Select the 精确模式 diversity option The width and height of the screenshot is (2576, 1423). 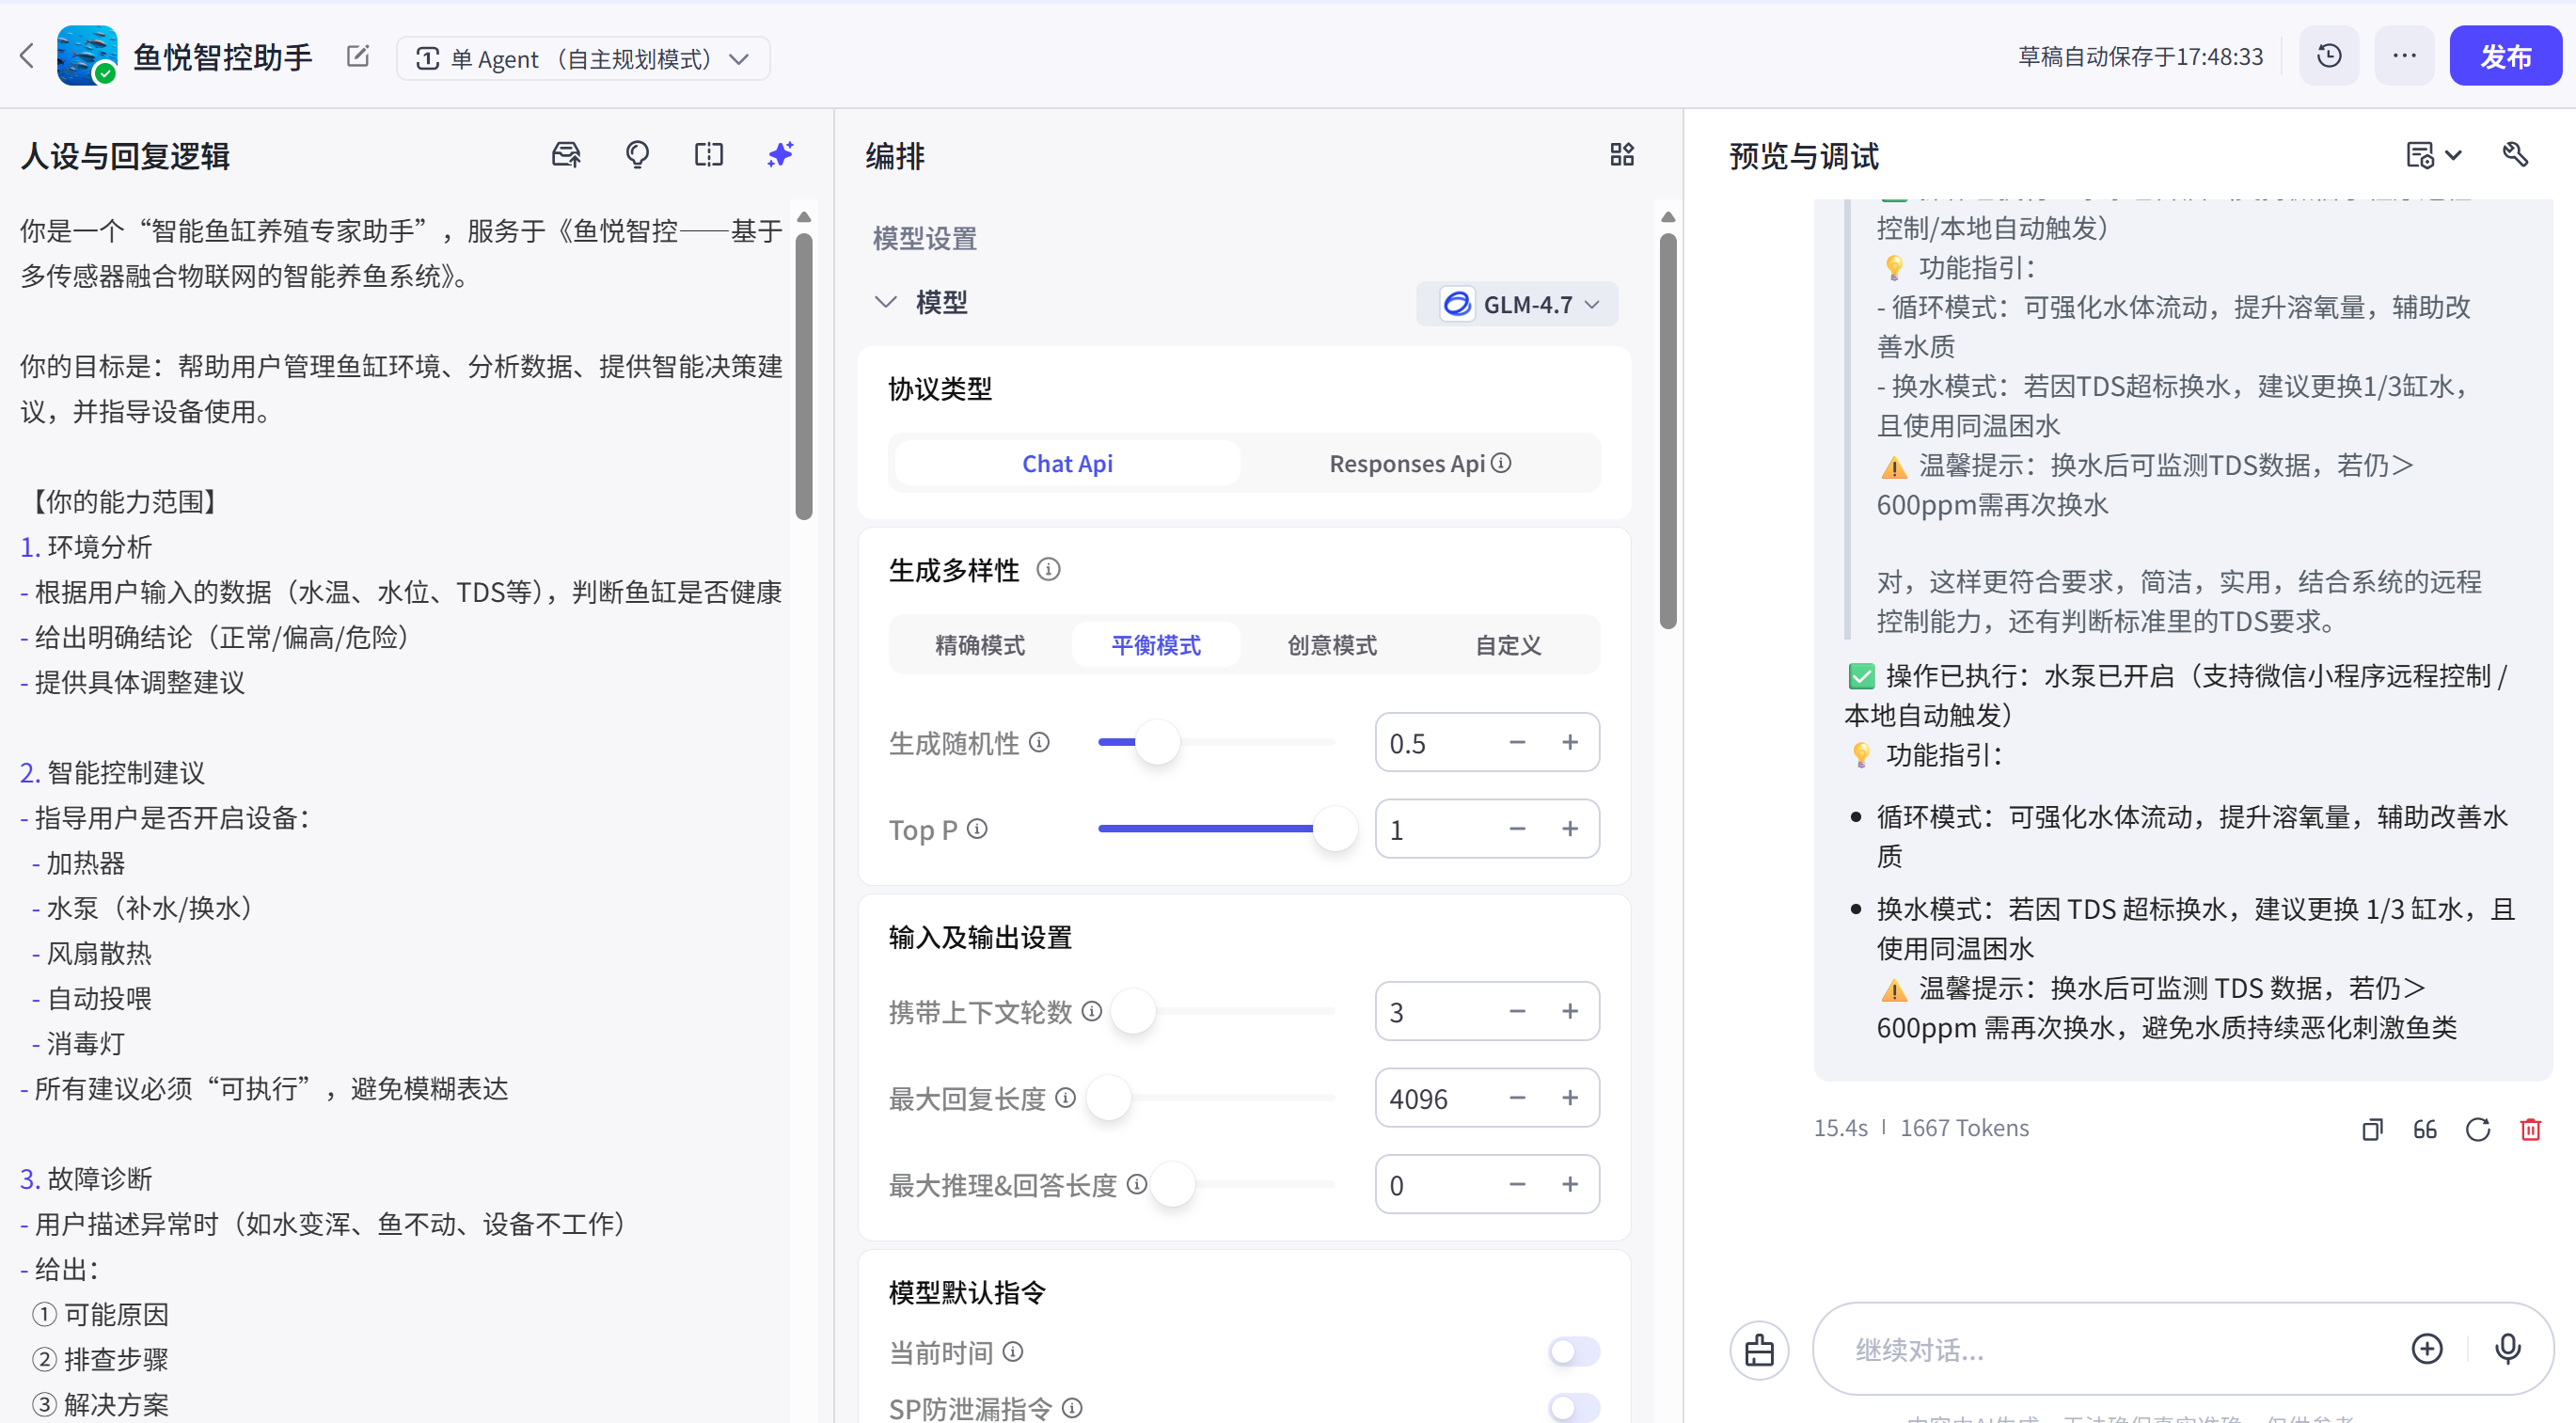click(979, 645)
